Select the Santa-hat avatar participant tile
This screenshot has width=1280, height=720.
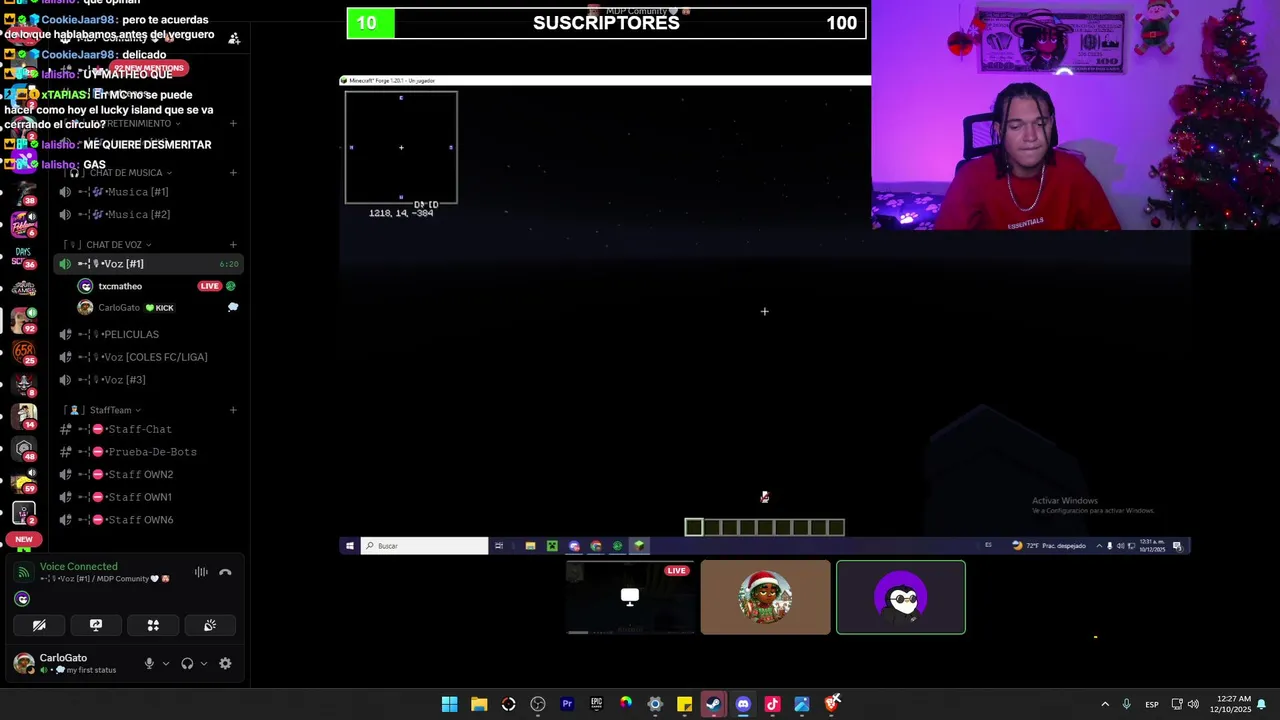pyautogui.click(x=765, y=597)
